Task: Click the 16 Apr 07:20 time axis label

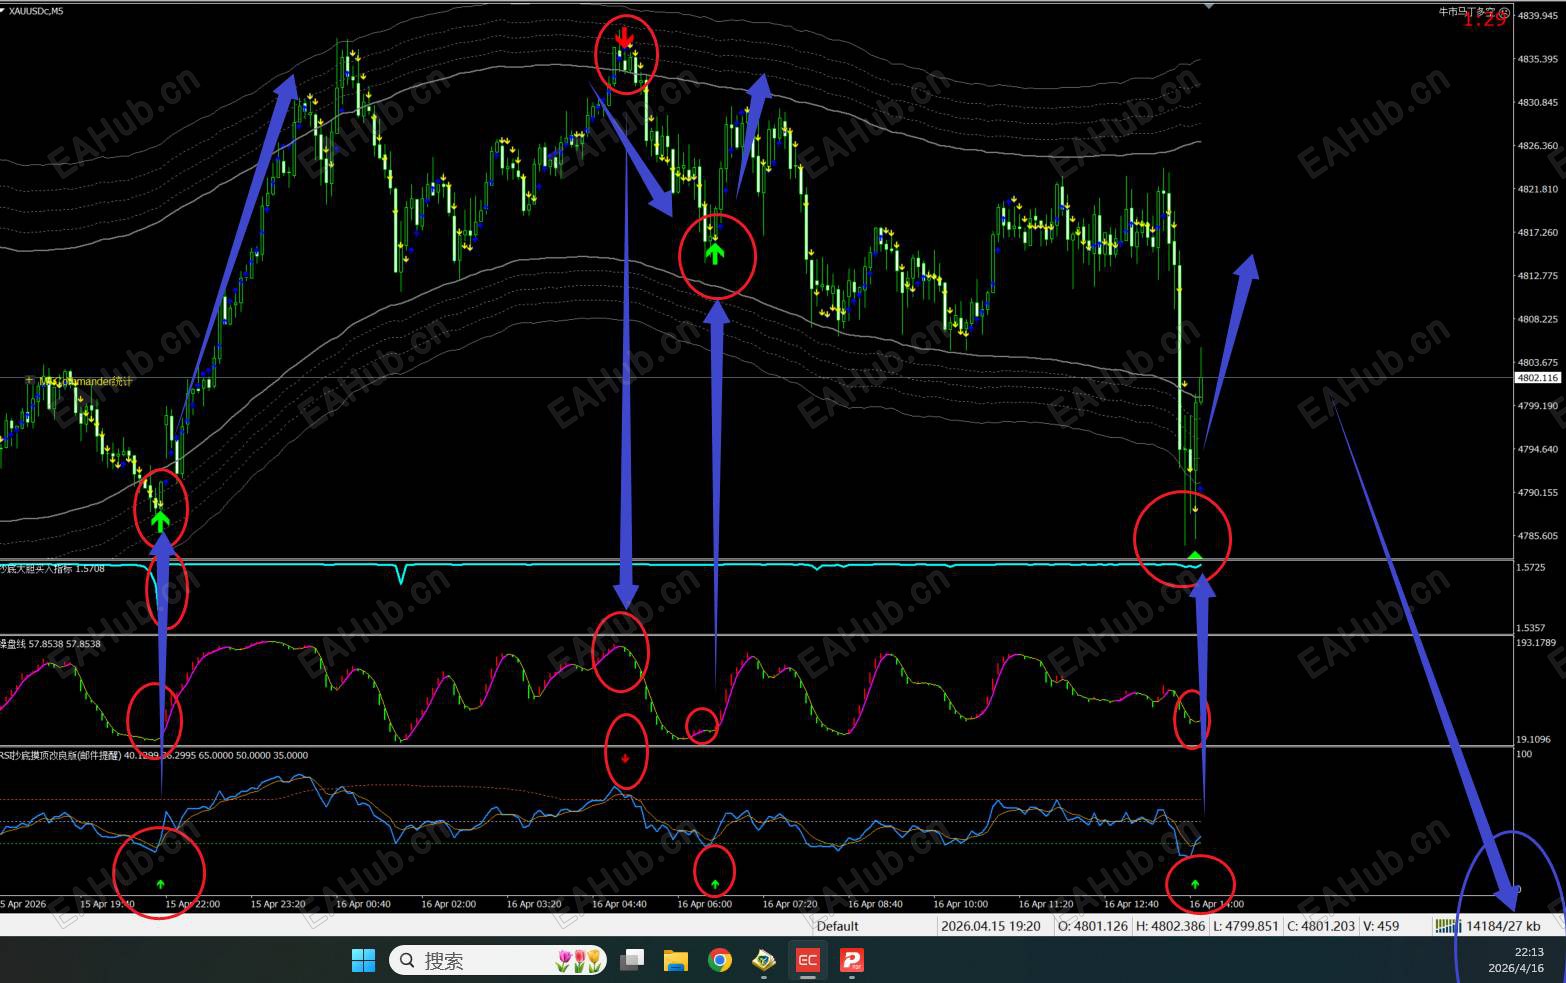Action: 790,904
